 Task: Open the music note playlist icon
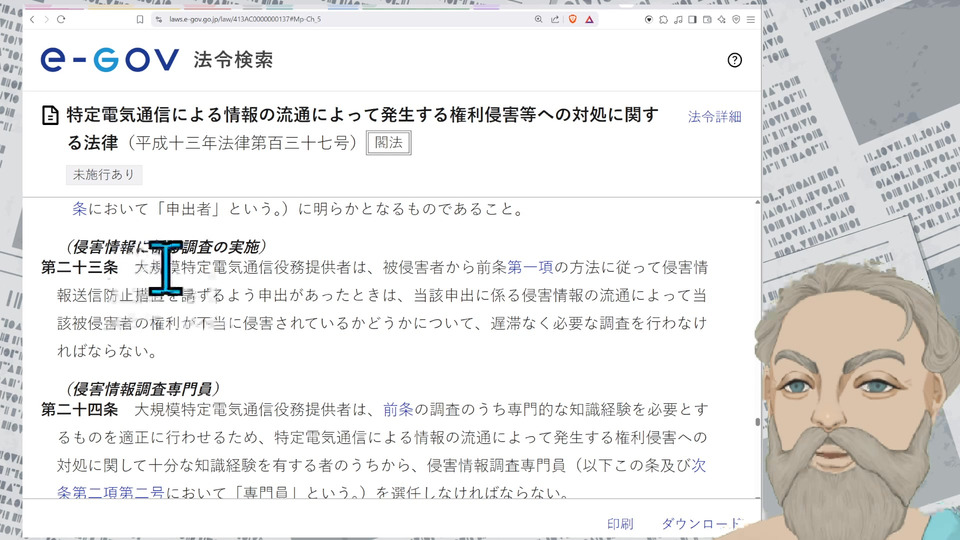click(678, 20)
